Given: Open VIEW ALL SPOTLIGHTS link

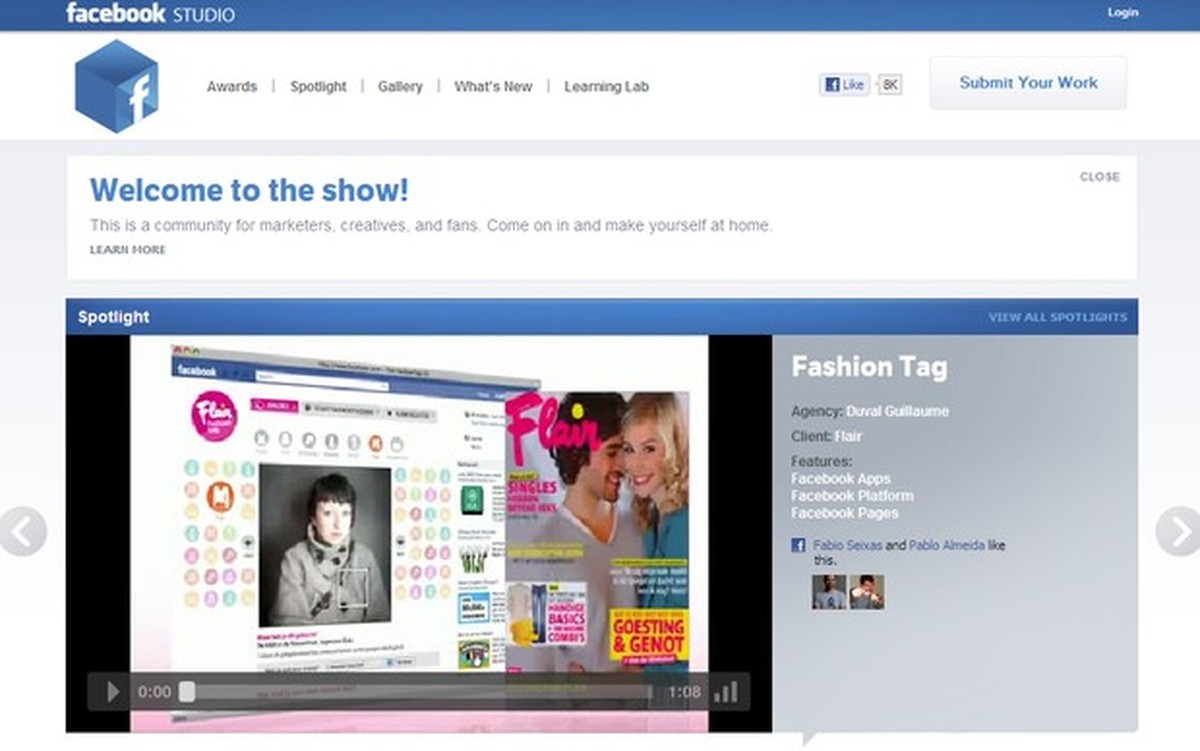Looking at the screenshot, I should pos(1057,317).
